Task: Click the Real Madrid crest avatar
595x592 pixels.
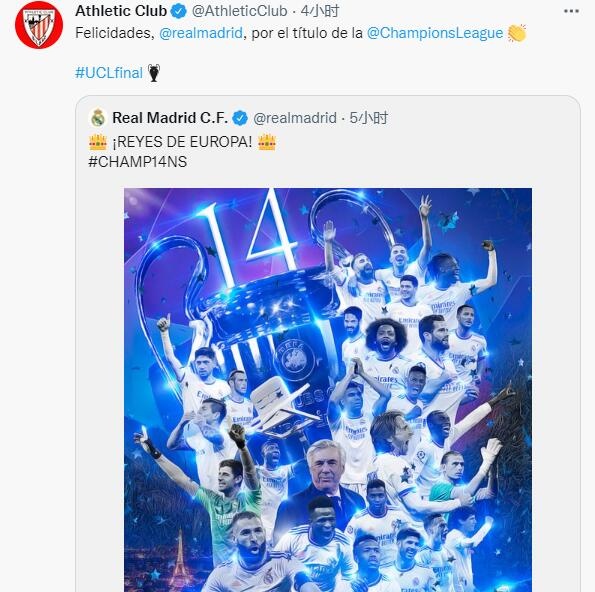Action: [98, 118]
